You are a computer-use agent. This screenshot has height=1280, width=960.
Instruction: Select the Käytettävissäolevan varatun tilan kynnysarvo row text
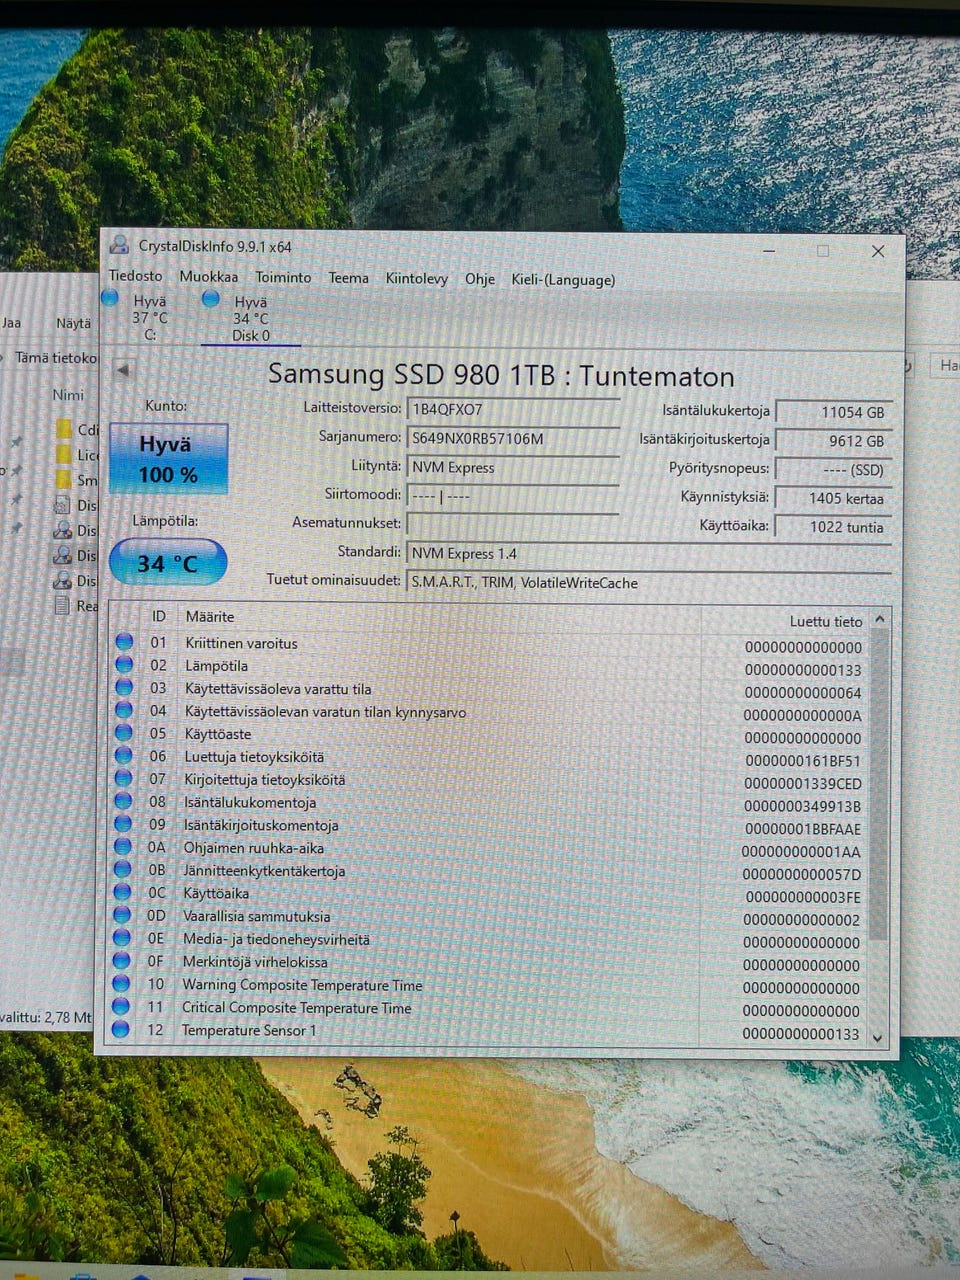click(325, 711)
